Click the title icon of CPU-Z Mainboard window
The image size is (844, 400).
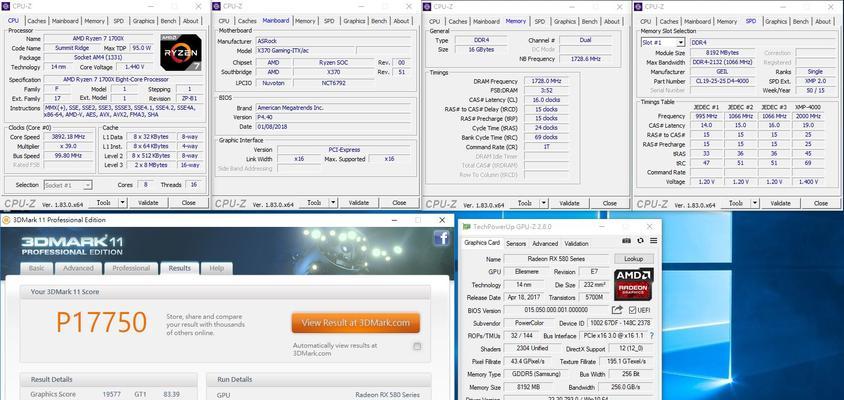[x=216, y=6]
